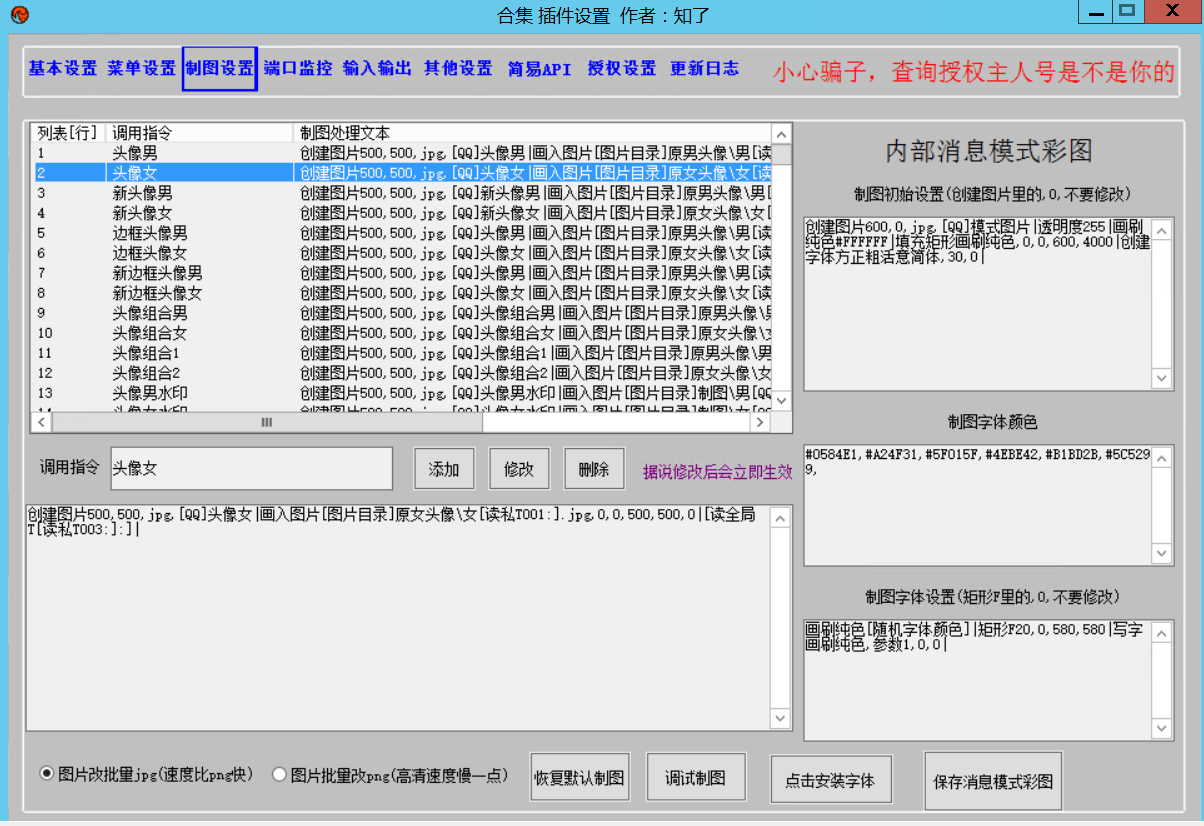Click the app icon in the title bar
This screenshot has width=1204, height=826.
(x=19, y=14)
